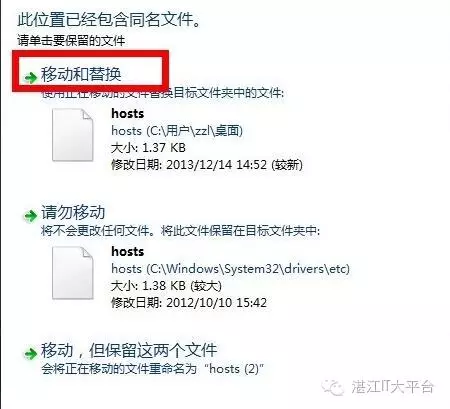Image resolution: width=450 pixels, height=409 pixels.
Task: Choose the 请勿移动 option
Action: pyautogui.click(x=73, y=212)
